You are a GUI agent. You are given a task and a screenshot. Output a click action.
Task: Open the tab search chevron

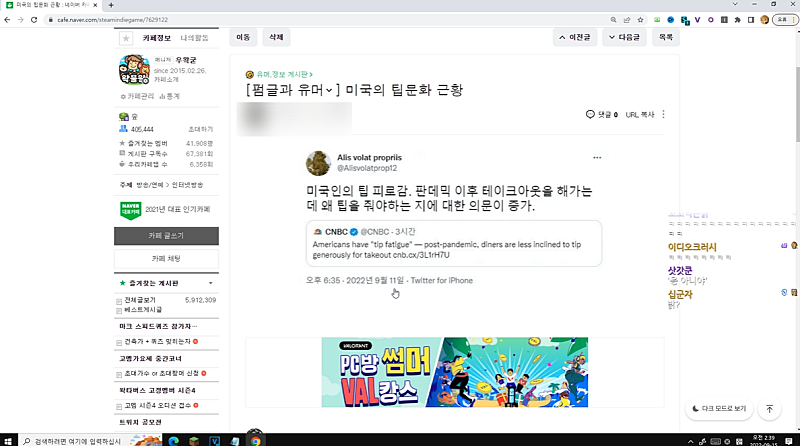735,4
